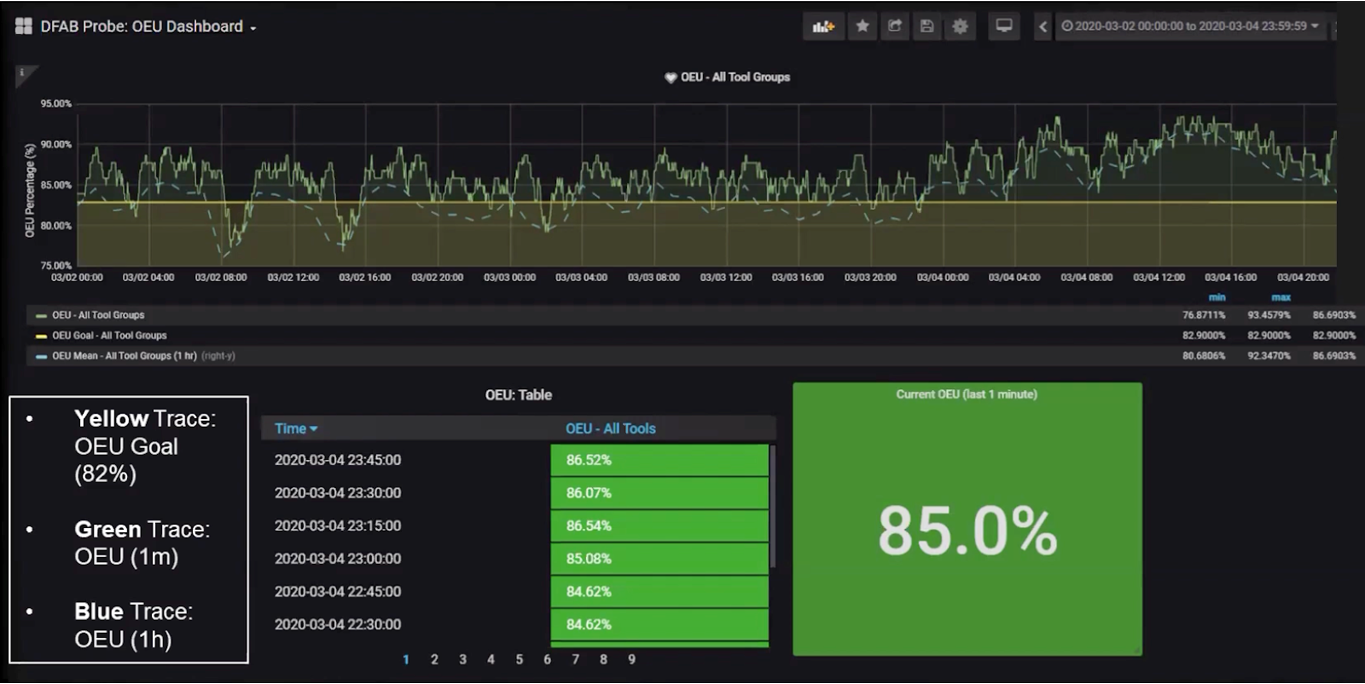Go to table page 4
The height and width of the screenshot is (684, 1365).
491,659
